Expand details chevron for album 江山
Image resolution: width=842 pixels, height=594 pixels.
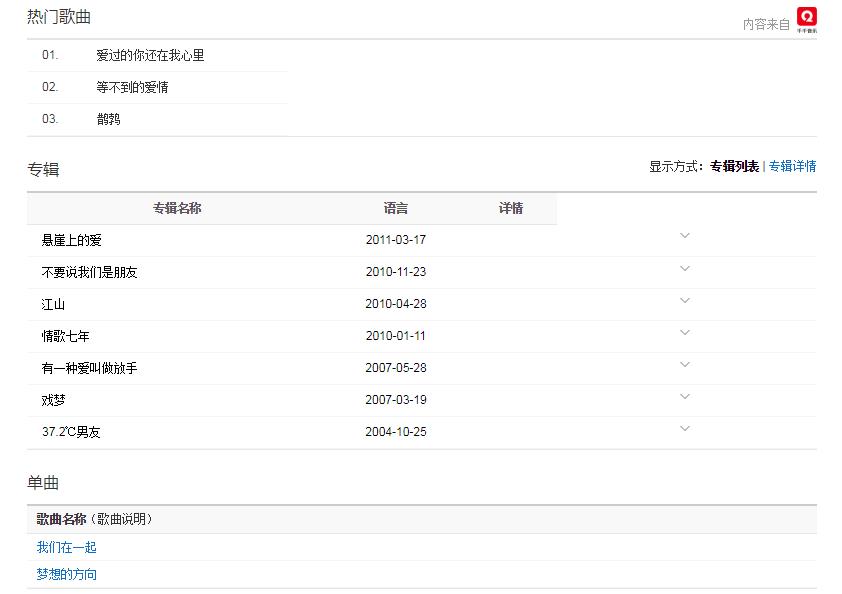685,300
